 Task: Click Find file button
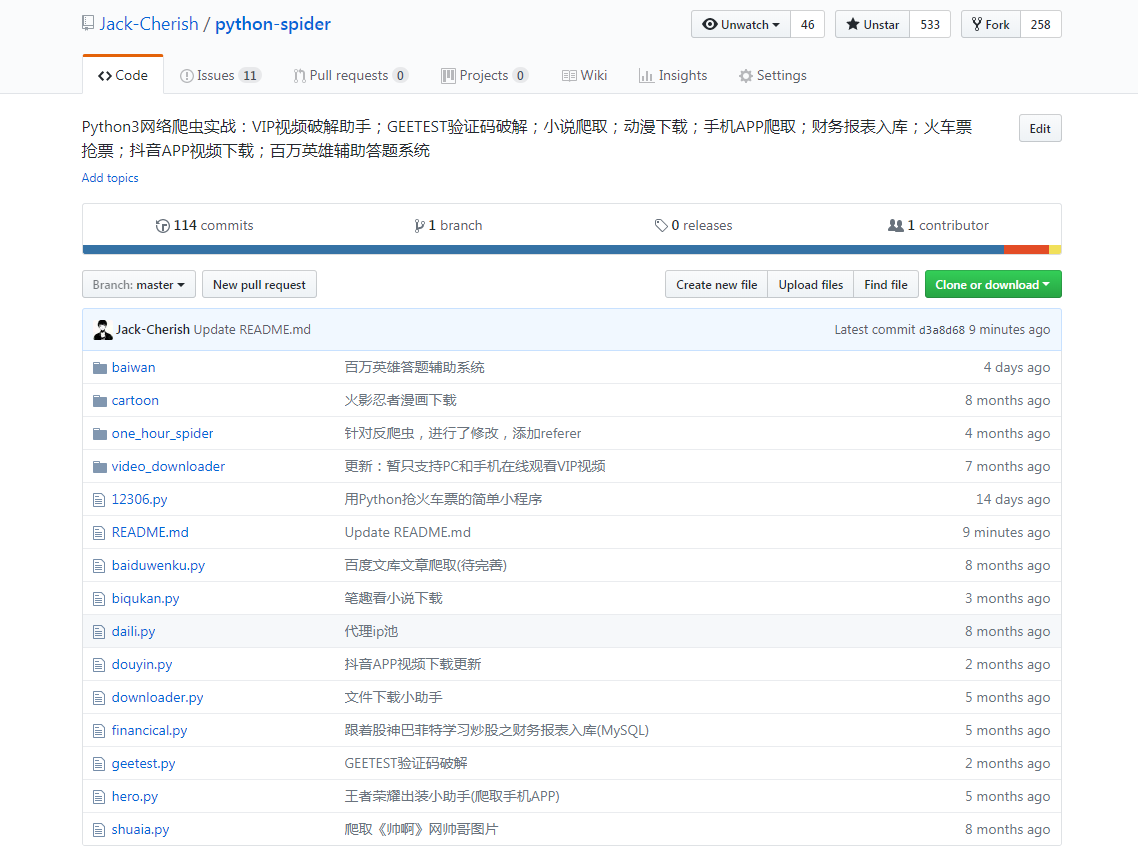pos(885,284)
